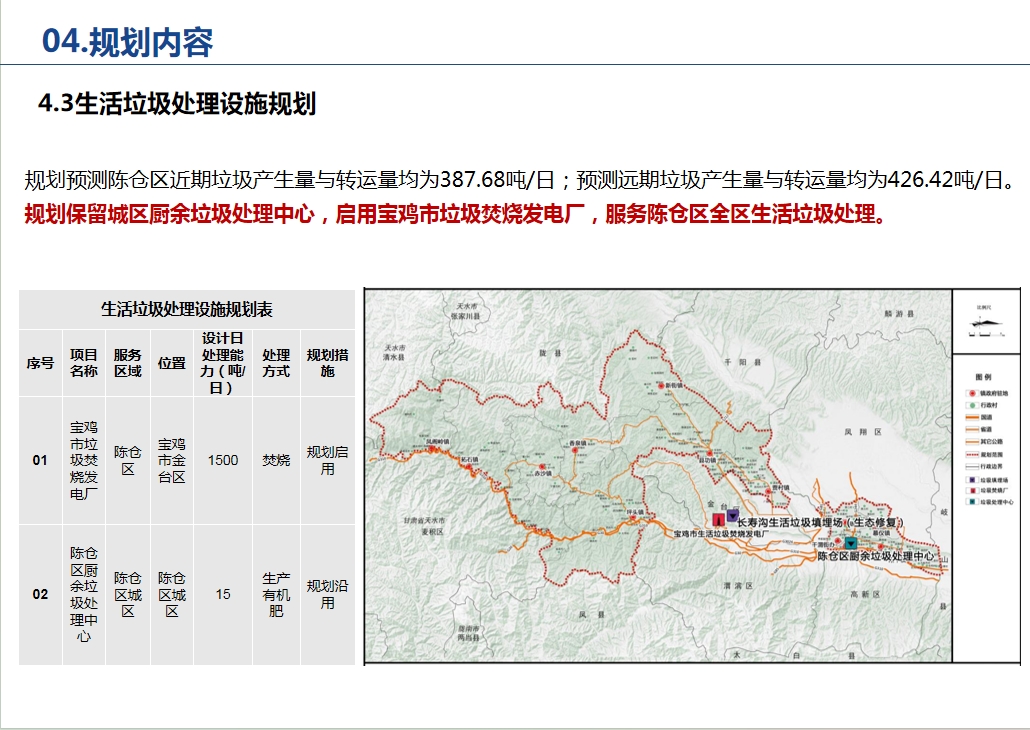Click the 镇政府驻地 legend symbol

(x=970, y=393)
